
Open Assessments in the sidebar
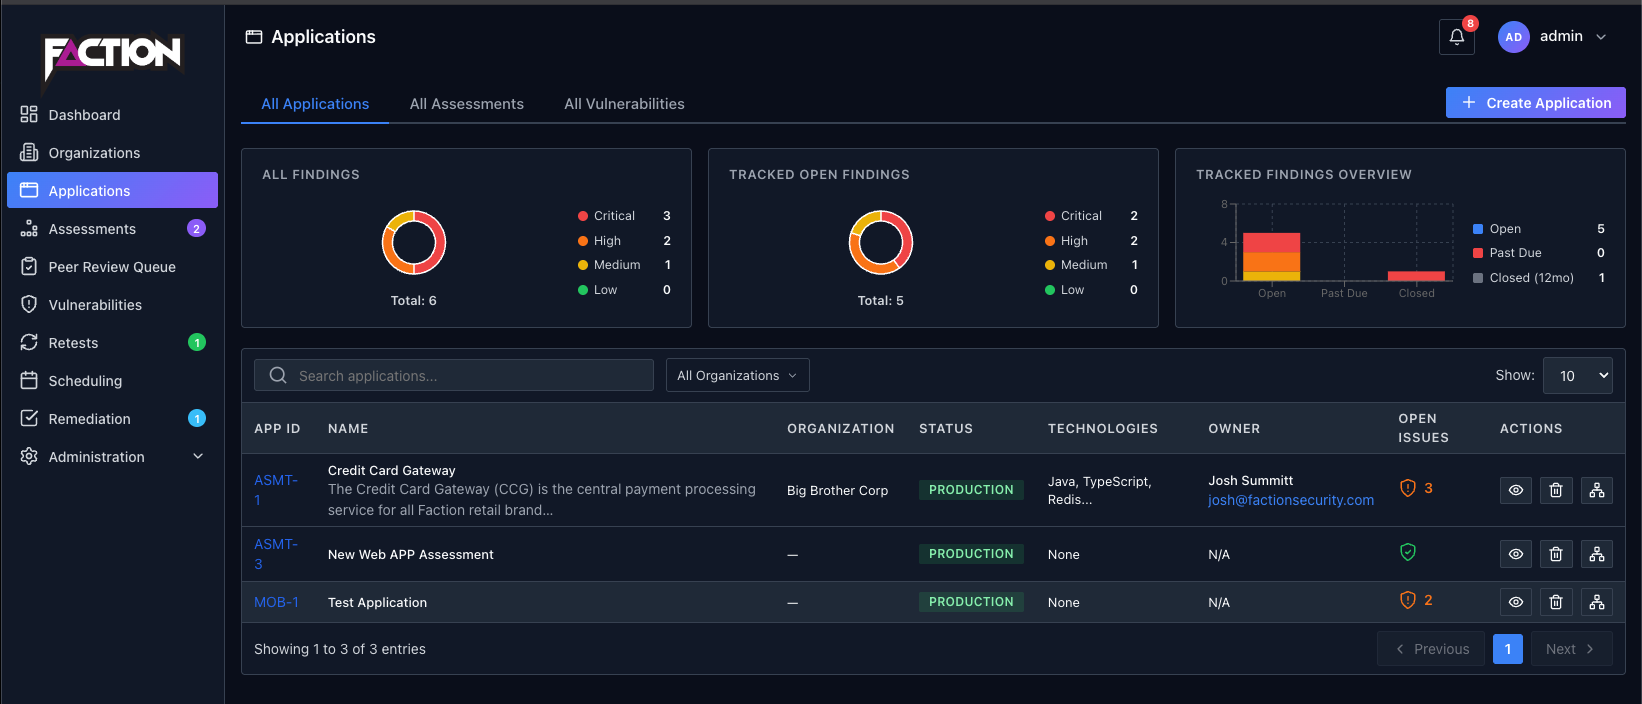[x=112, y=229]
